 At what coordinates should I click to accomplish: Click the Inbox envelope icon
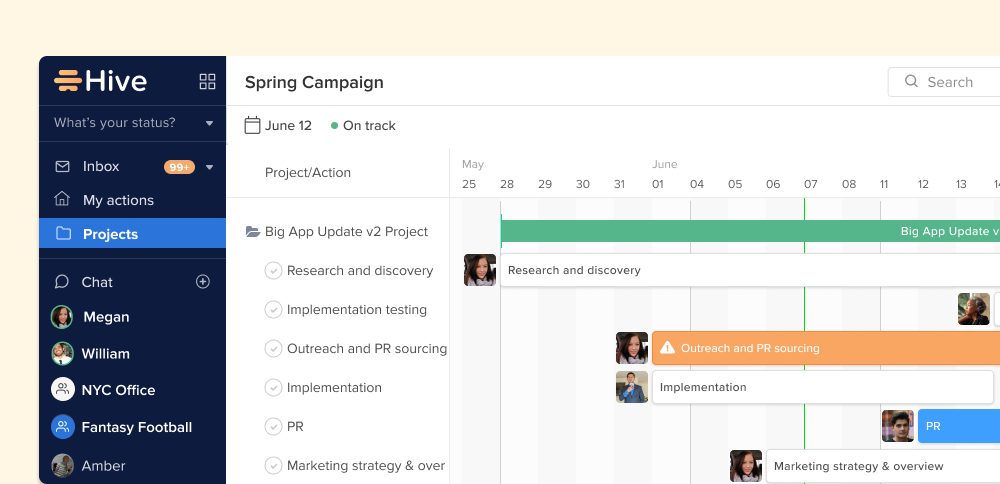(x=63, y=166)
